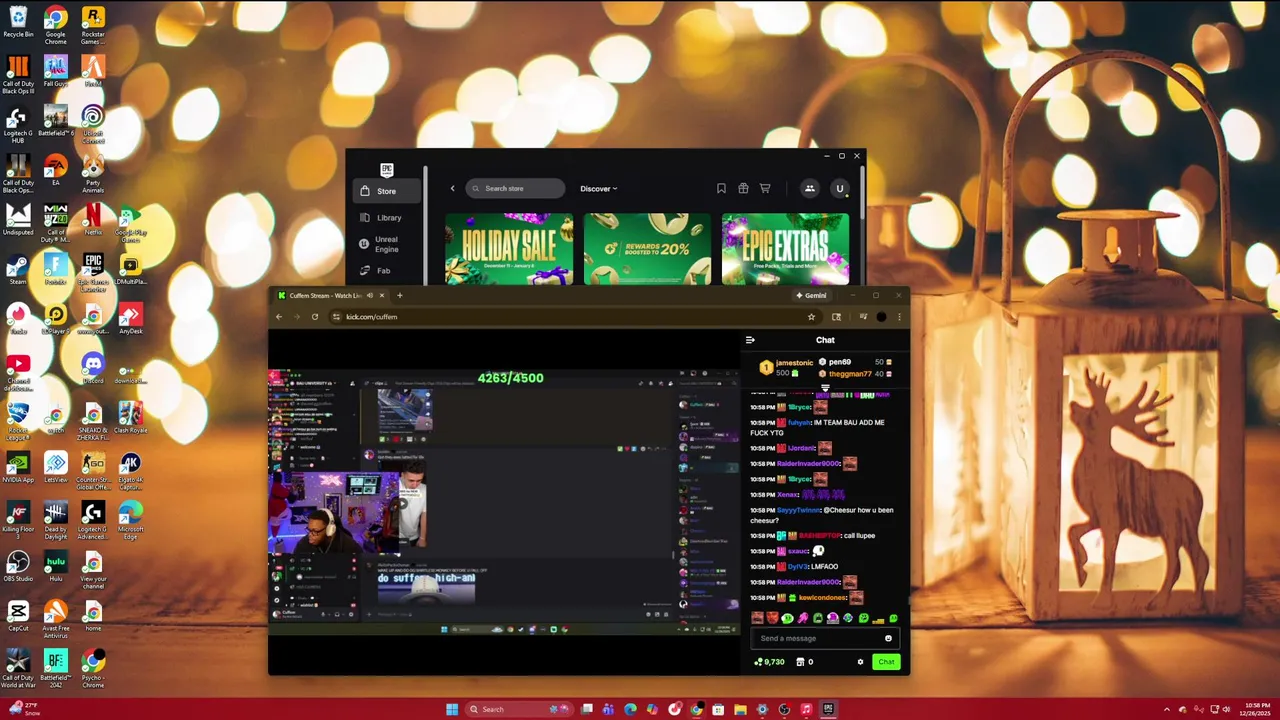Viewport: 1280px width, 720px height.
Task: Open Kick chat settings gear
Action: point(860,662)
